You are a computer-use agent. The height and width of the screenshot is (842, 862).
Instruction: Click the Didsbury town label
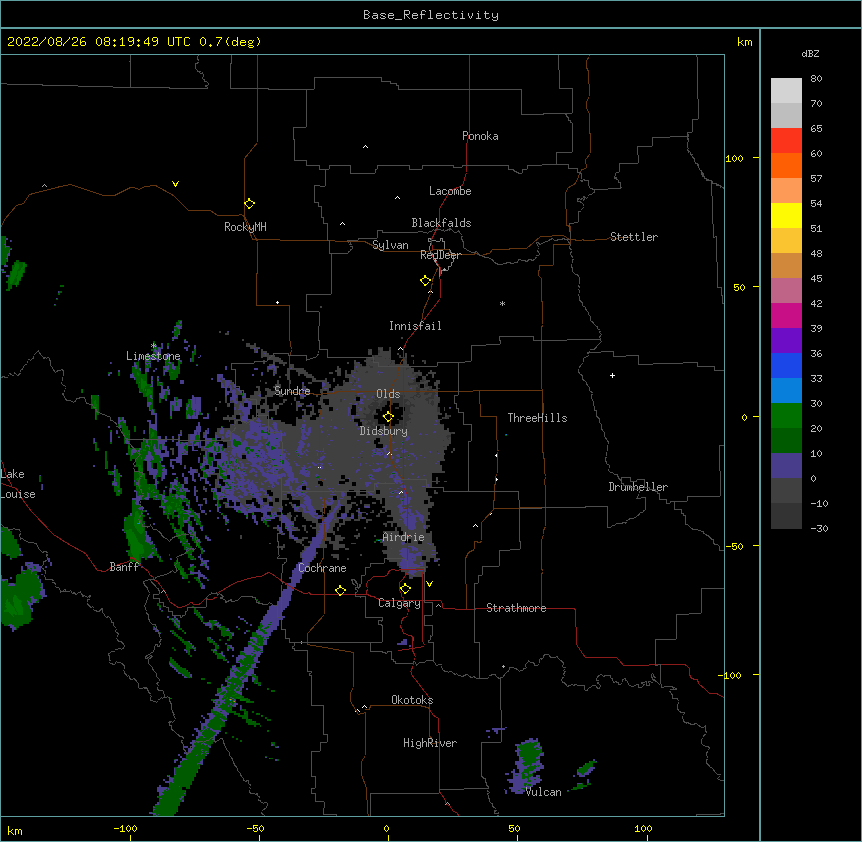(383, 431)
